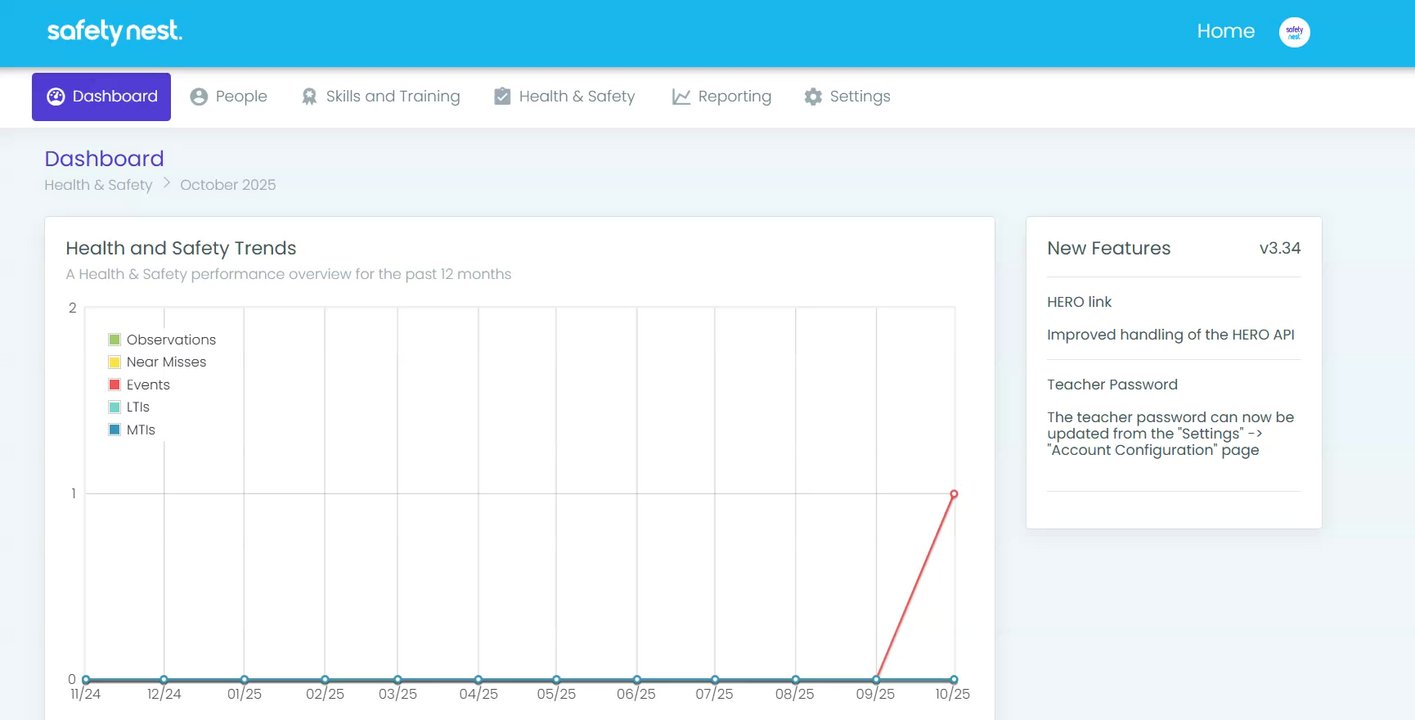Open the Reporting menu
This screenshot has width=1415, height=720.
pyautogui.click(x=734, y=97)
